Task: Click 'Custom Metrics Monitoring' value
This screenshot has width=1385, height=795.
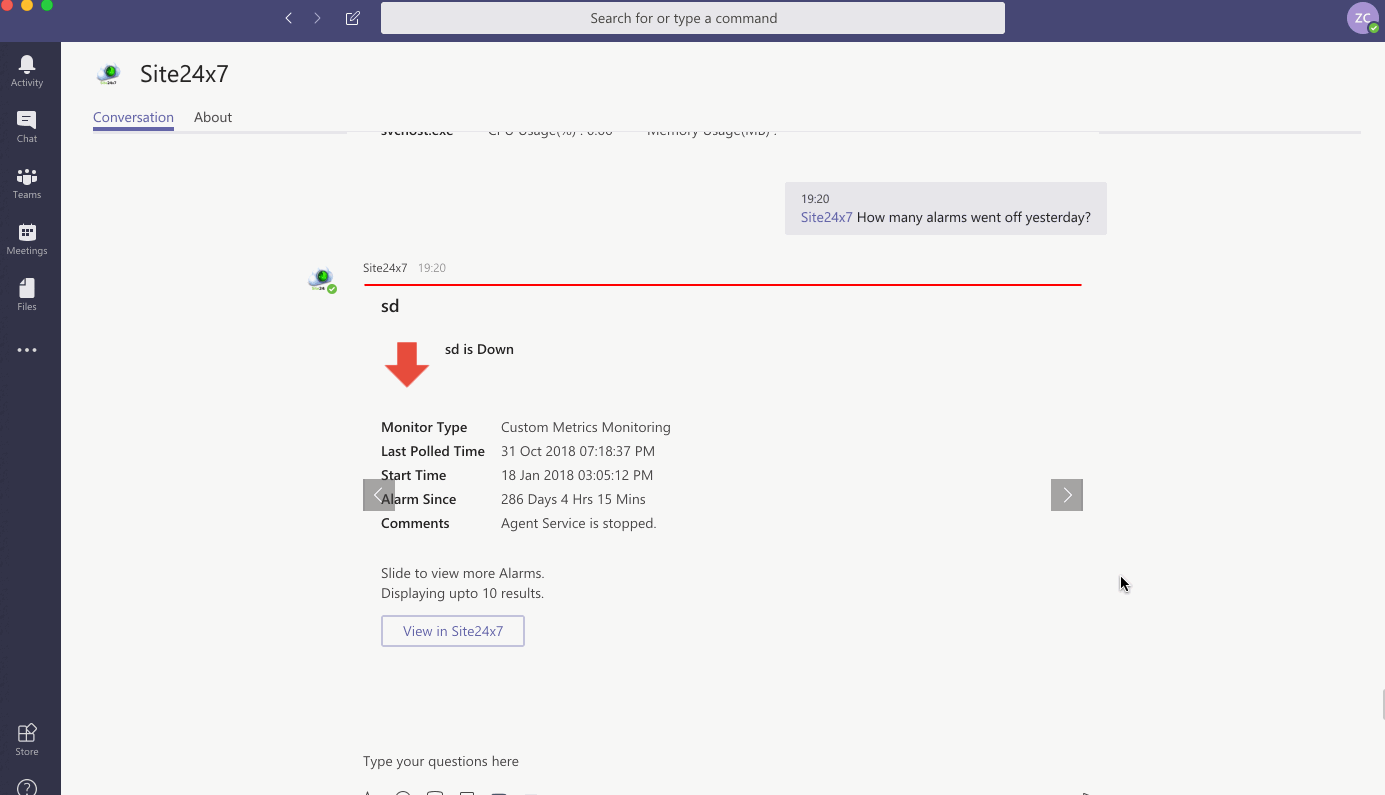Action: tap(586, 427)
